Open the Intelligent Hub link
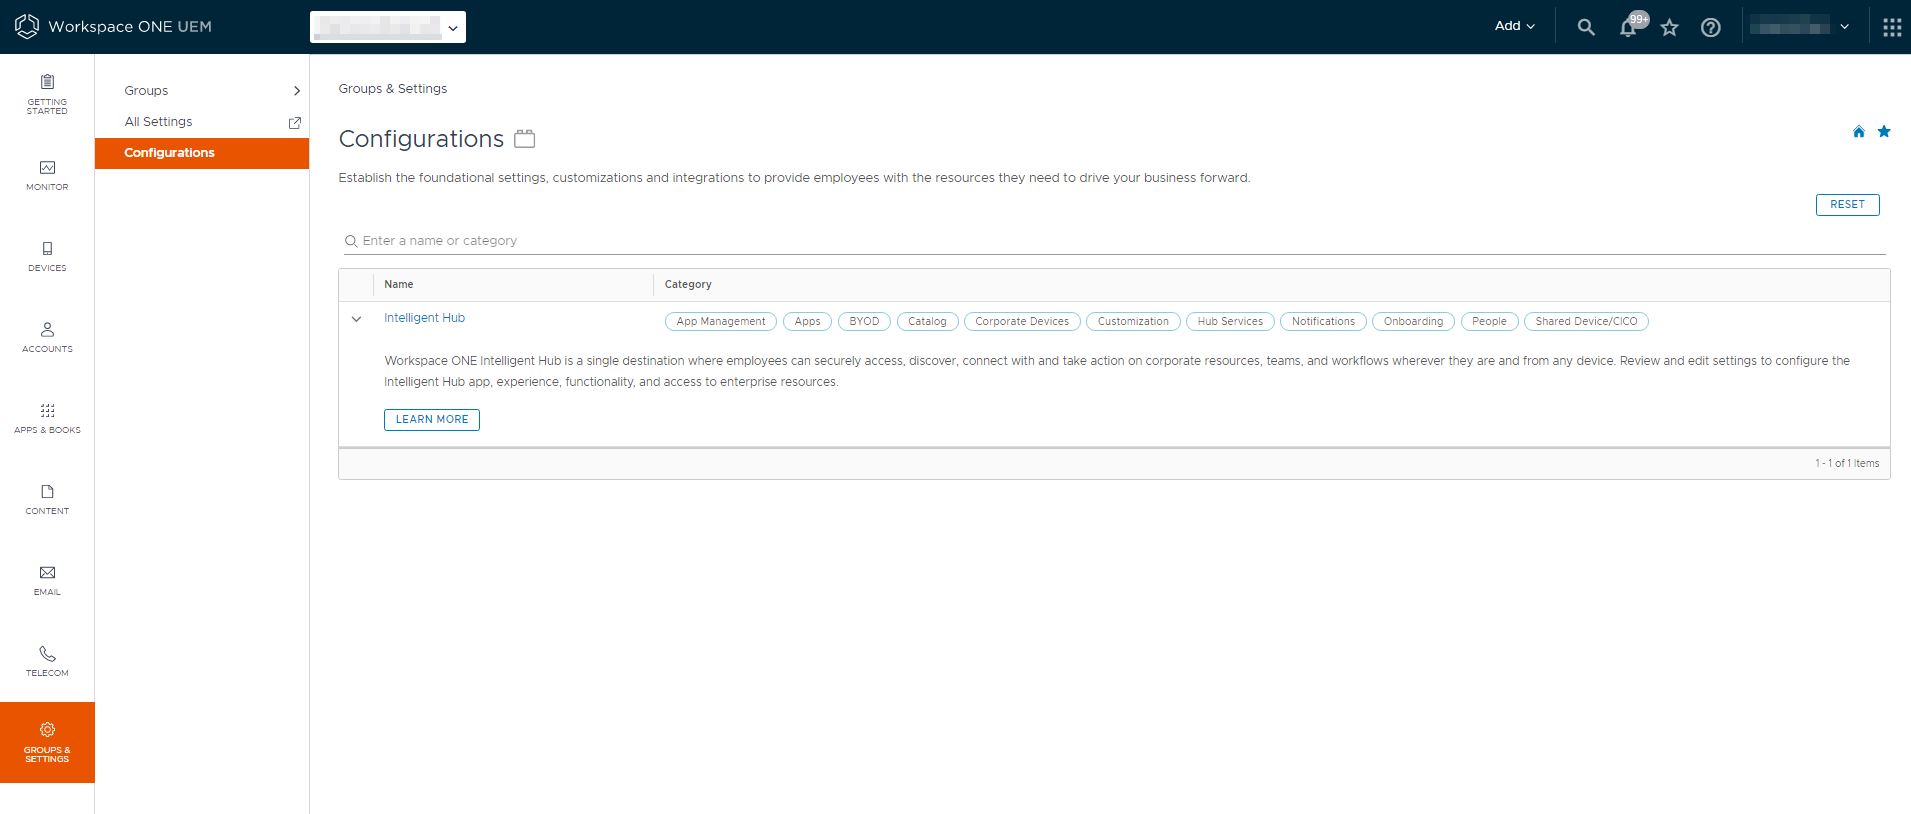 pos(424,318)
